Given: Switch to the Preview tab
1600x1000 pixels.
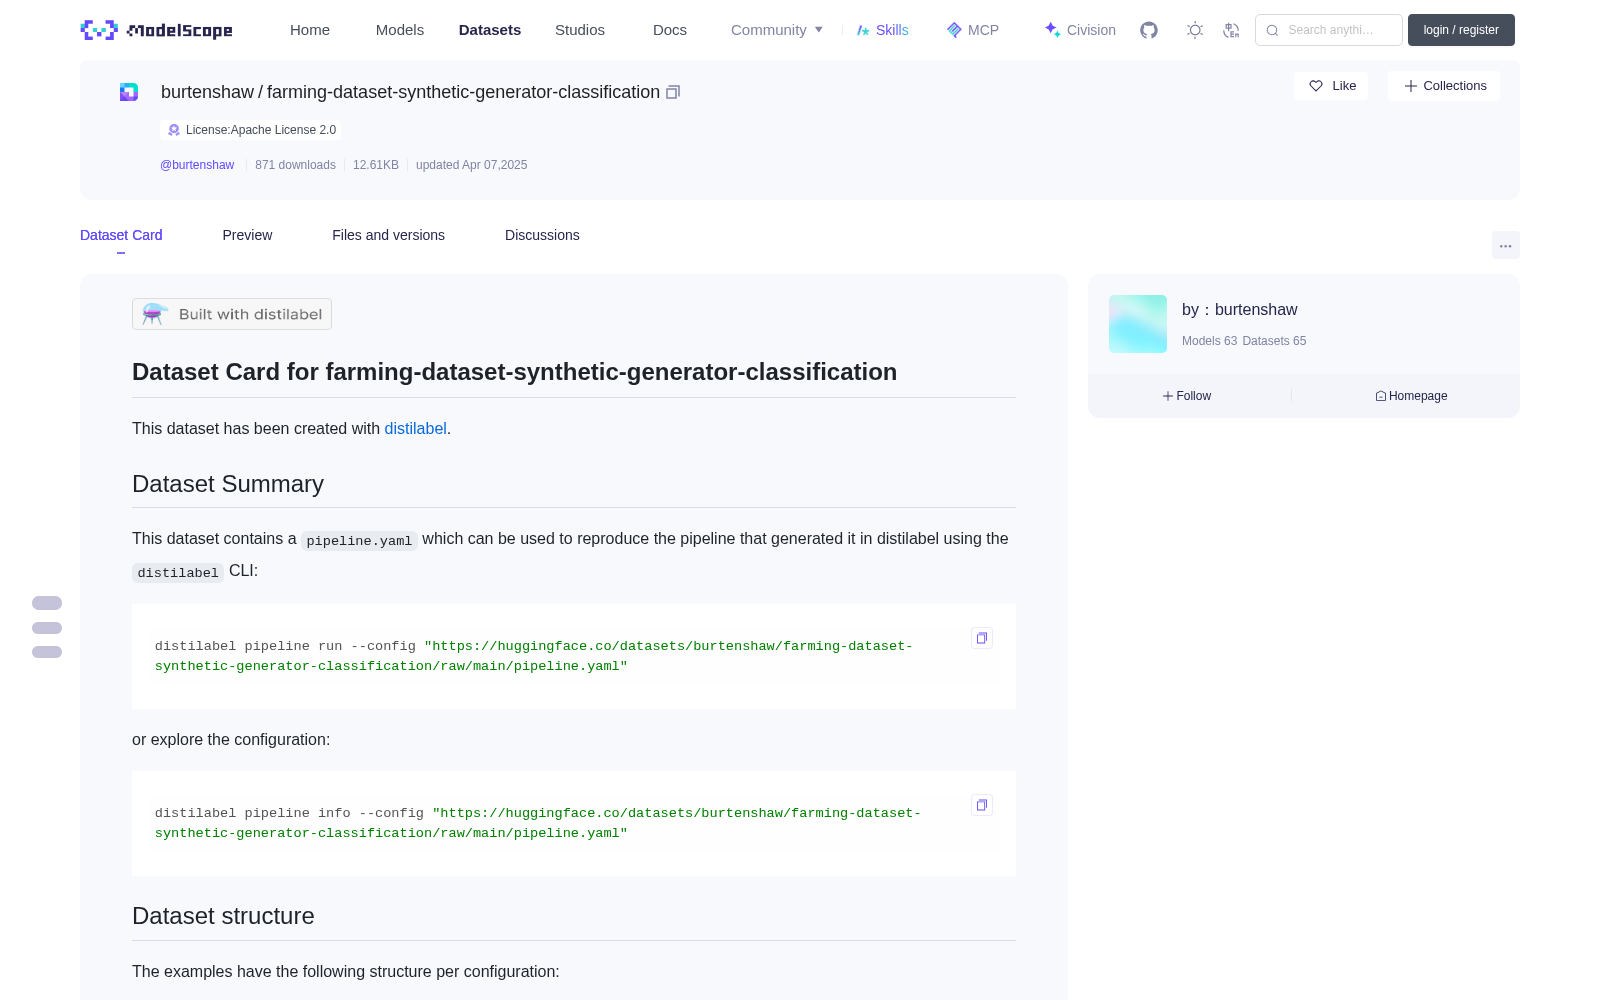Looking at the screenshot, I should tap(247, 235).
